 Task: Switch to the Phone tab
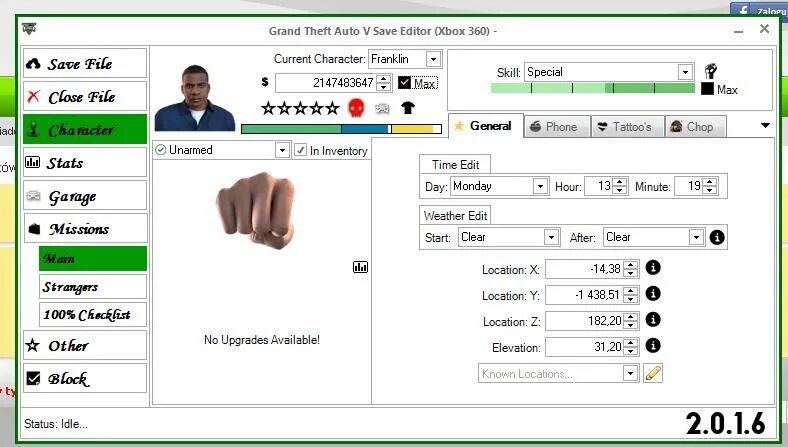[557, 127]
